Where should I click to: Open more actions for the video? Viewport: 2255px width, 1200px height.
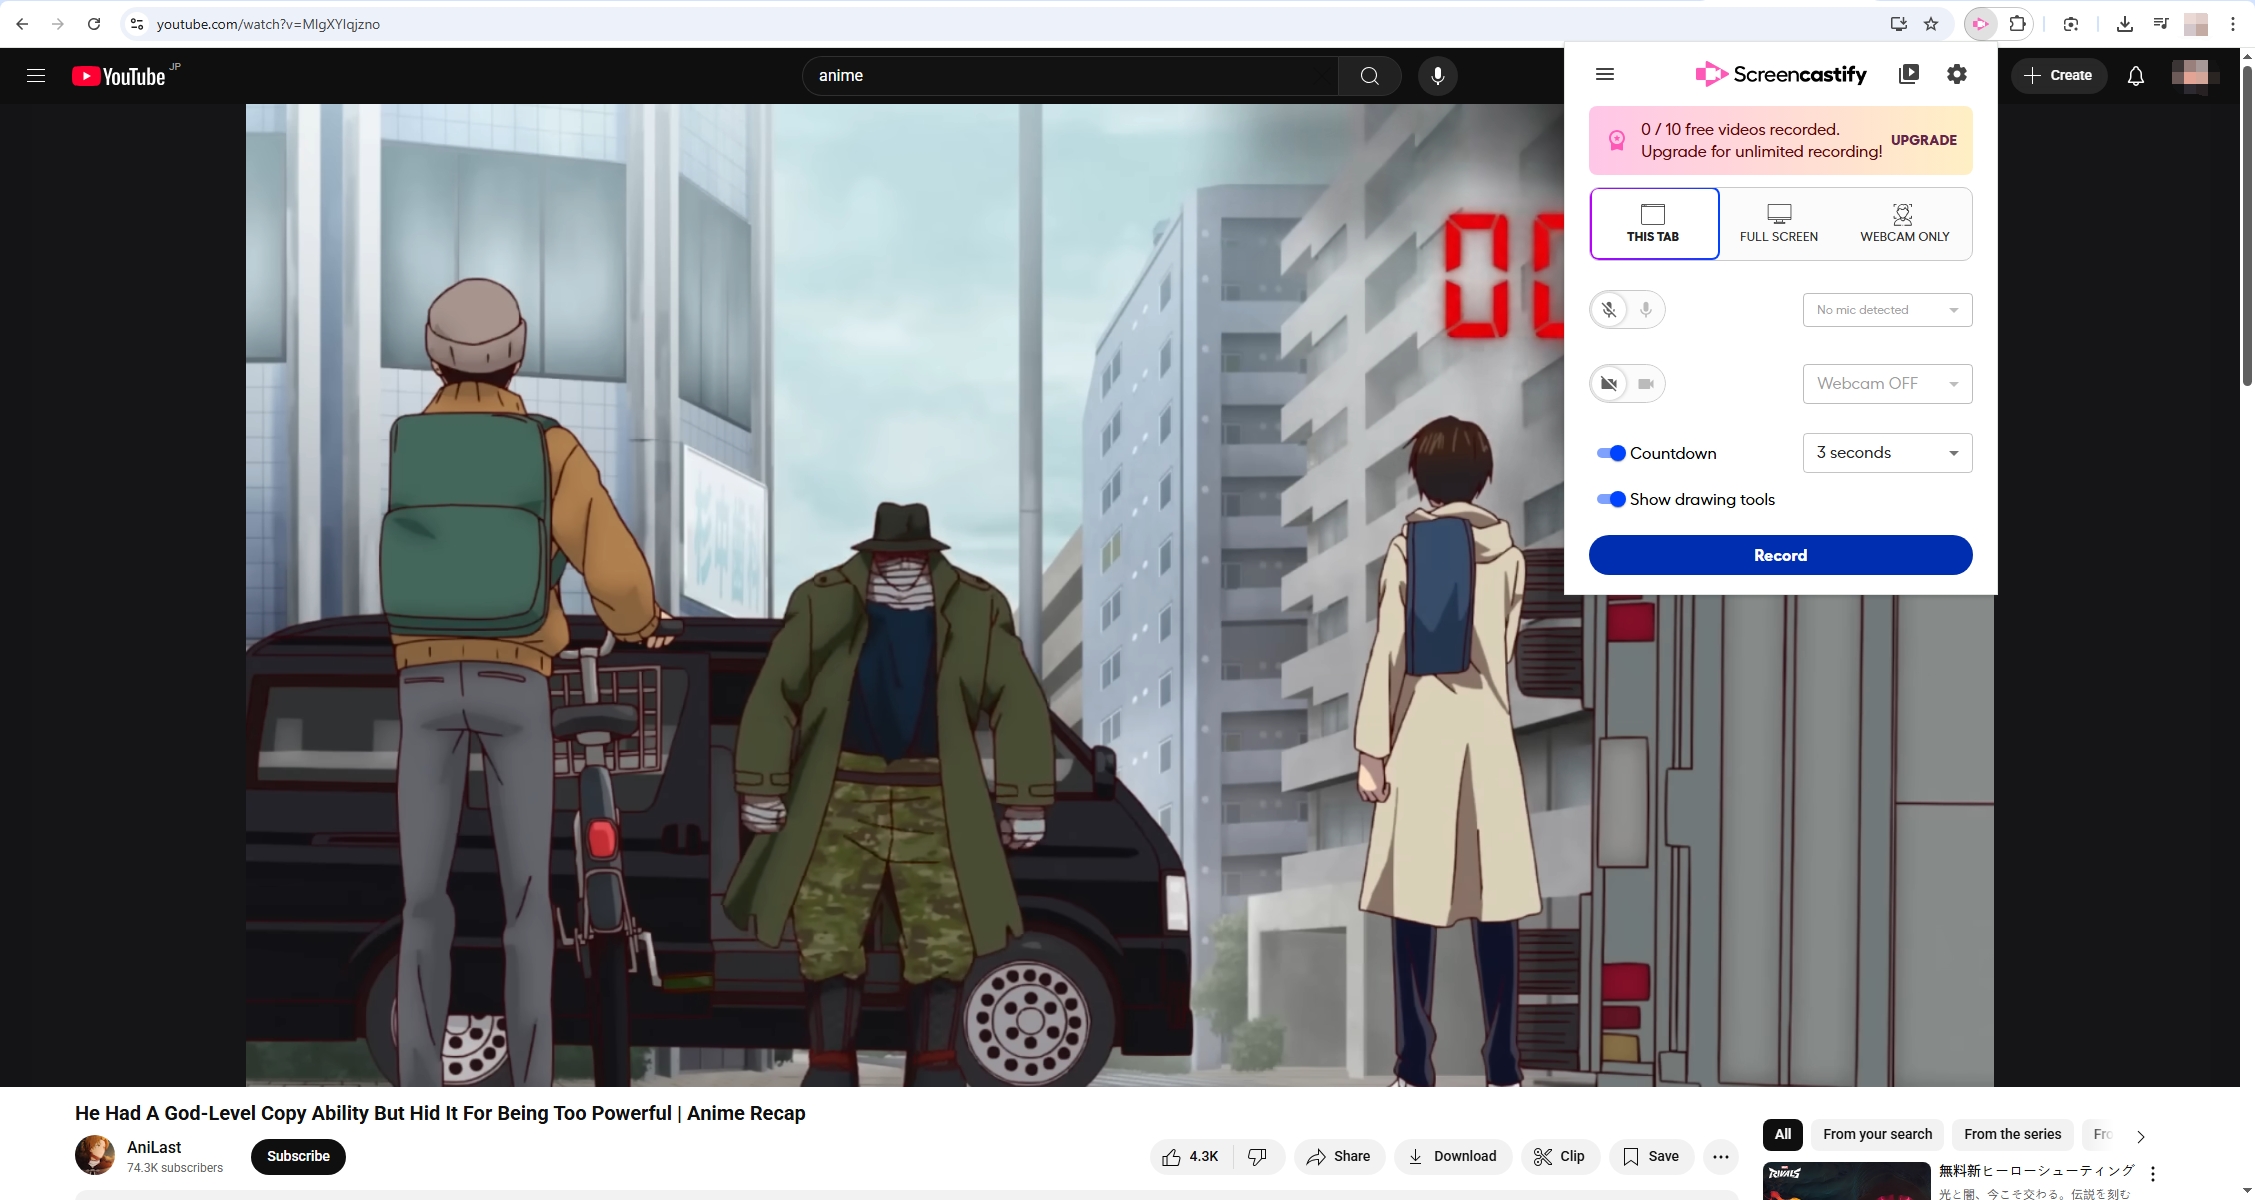point(1720,1156)
